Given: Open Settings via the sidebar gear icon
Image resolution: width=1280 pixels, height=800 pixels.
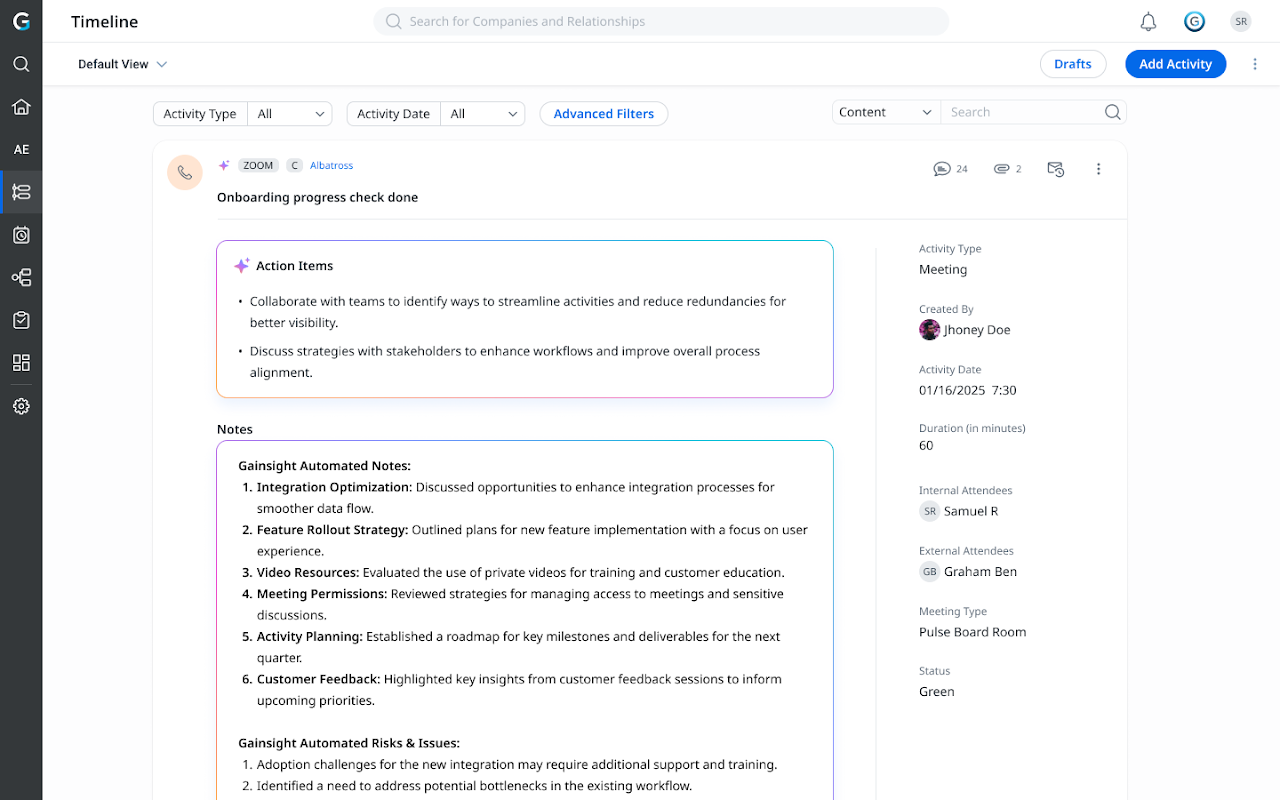Looking at the screenshot, I should (x=21, y=406).
